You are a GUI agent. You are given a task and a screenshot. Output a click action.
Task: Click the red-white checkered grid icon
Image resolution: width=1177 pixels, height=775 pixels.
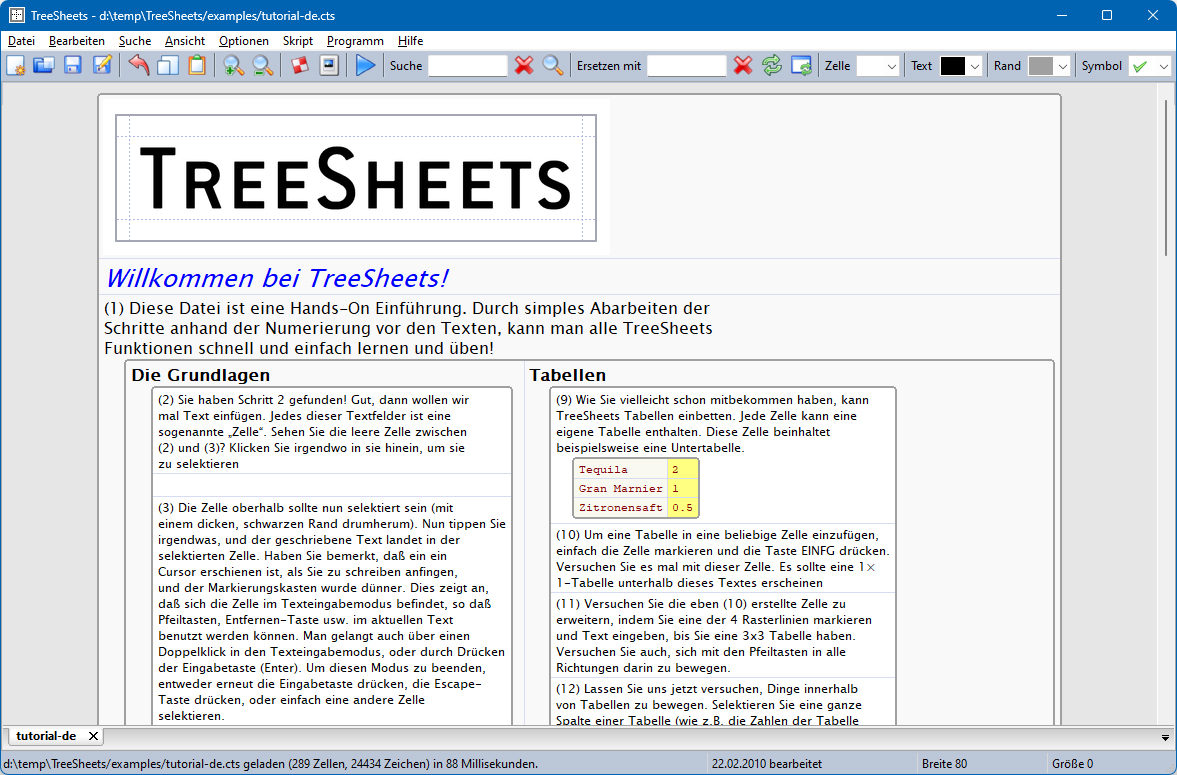pos(300,66)
